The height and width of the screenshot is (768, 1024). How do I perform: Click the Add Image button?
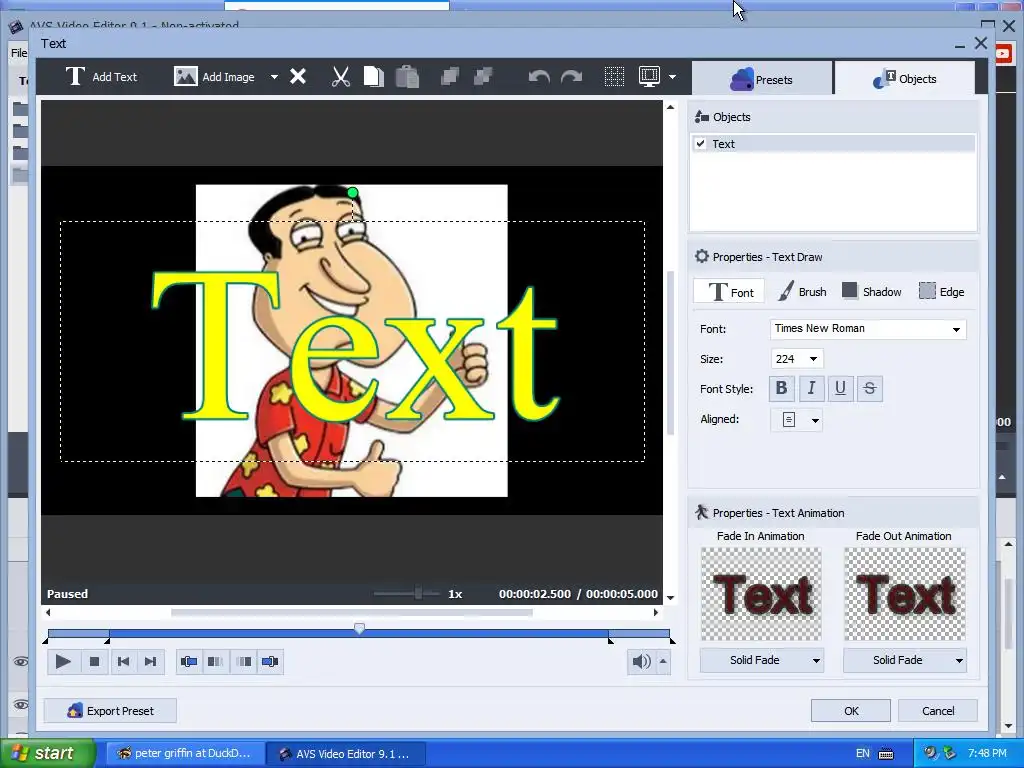[x=214, y=77]
